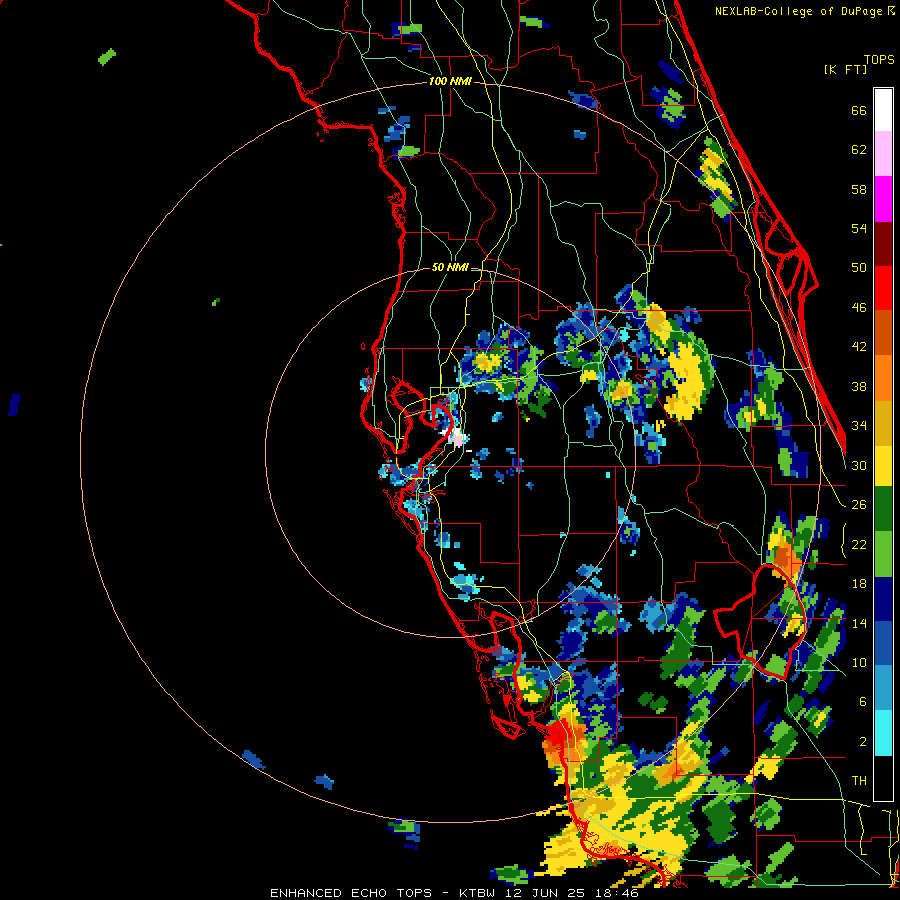Image resolution: width=900 pixels, height=900 pixels.
Task: Click the gold legend swatch near 34
Action: [x=883, y=423]
